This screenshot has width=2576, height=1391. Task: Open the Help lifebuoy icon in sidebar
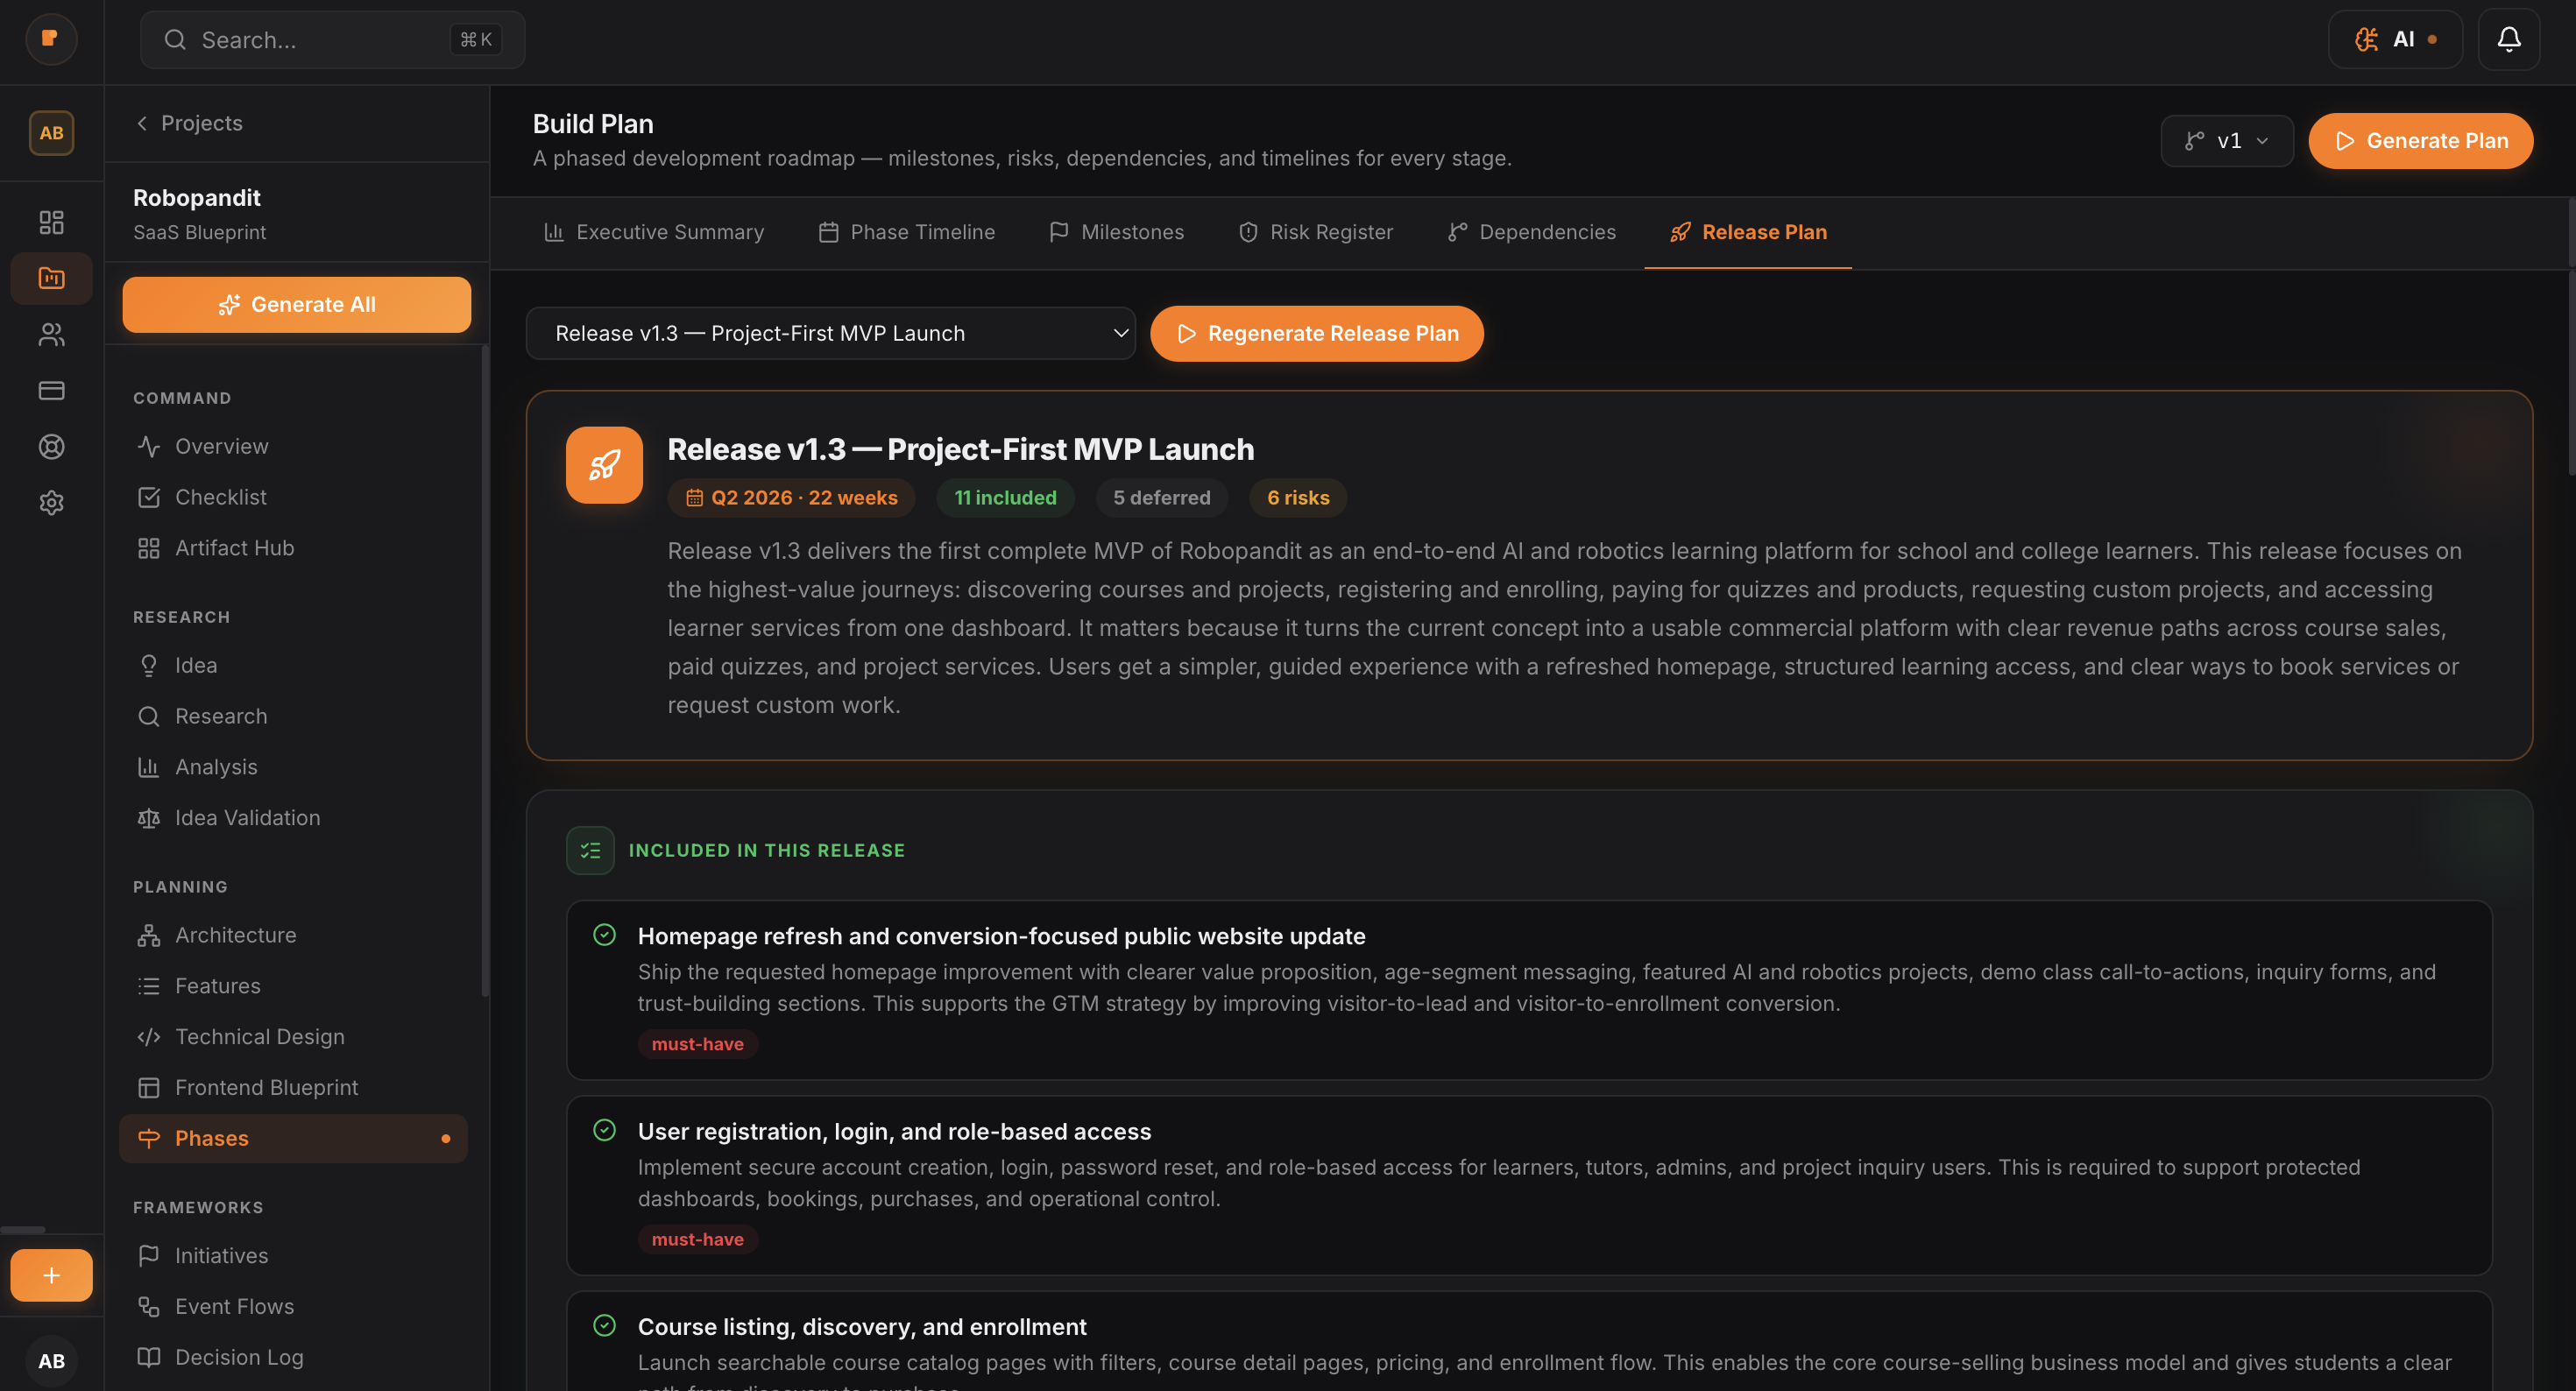51,446
